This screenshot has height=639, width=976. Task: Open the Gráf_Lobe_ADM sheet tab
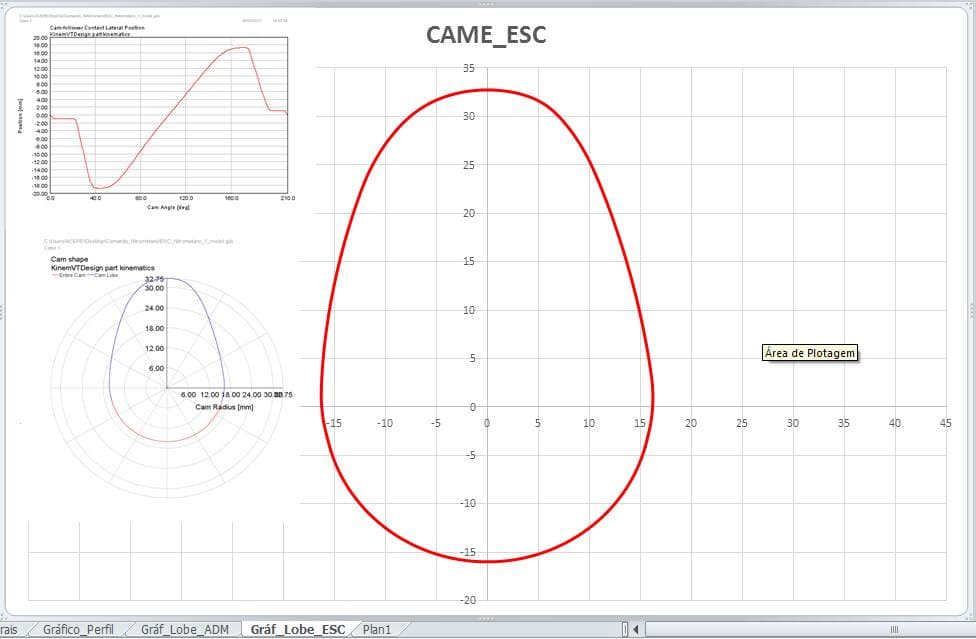185,630
